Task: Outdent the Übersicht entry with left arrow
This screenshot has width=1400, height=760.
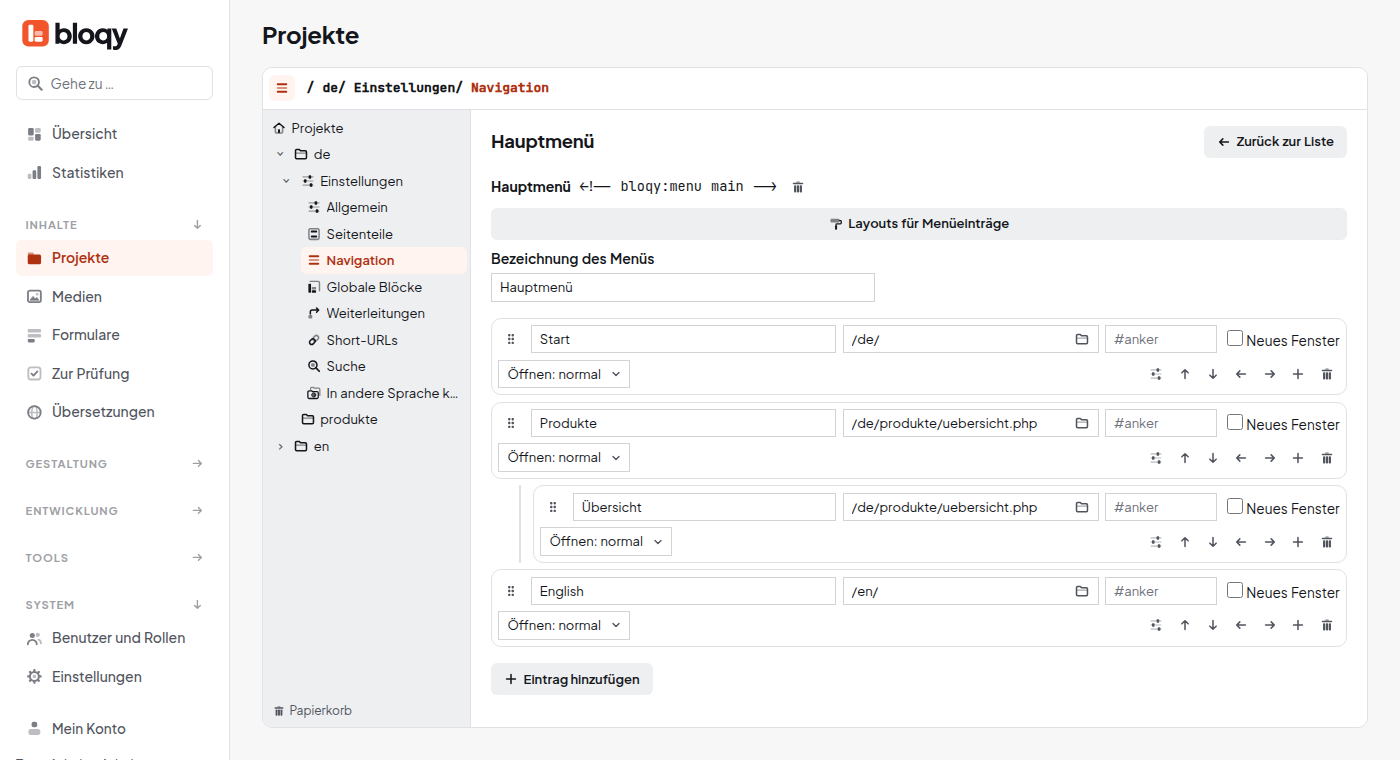Action: coord(1241,542)
